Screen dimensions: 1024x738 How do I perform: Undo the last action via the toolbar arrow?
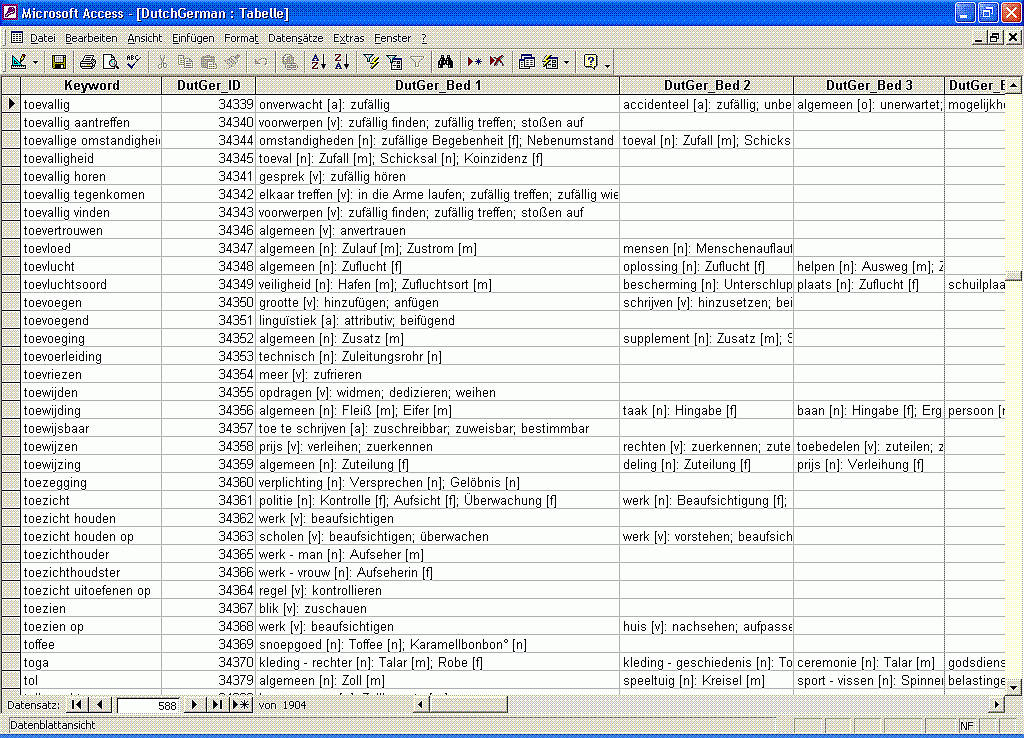click(261, 62)
